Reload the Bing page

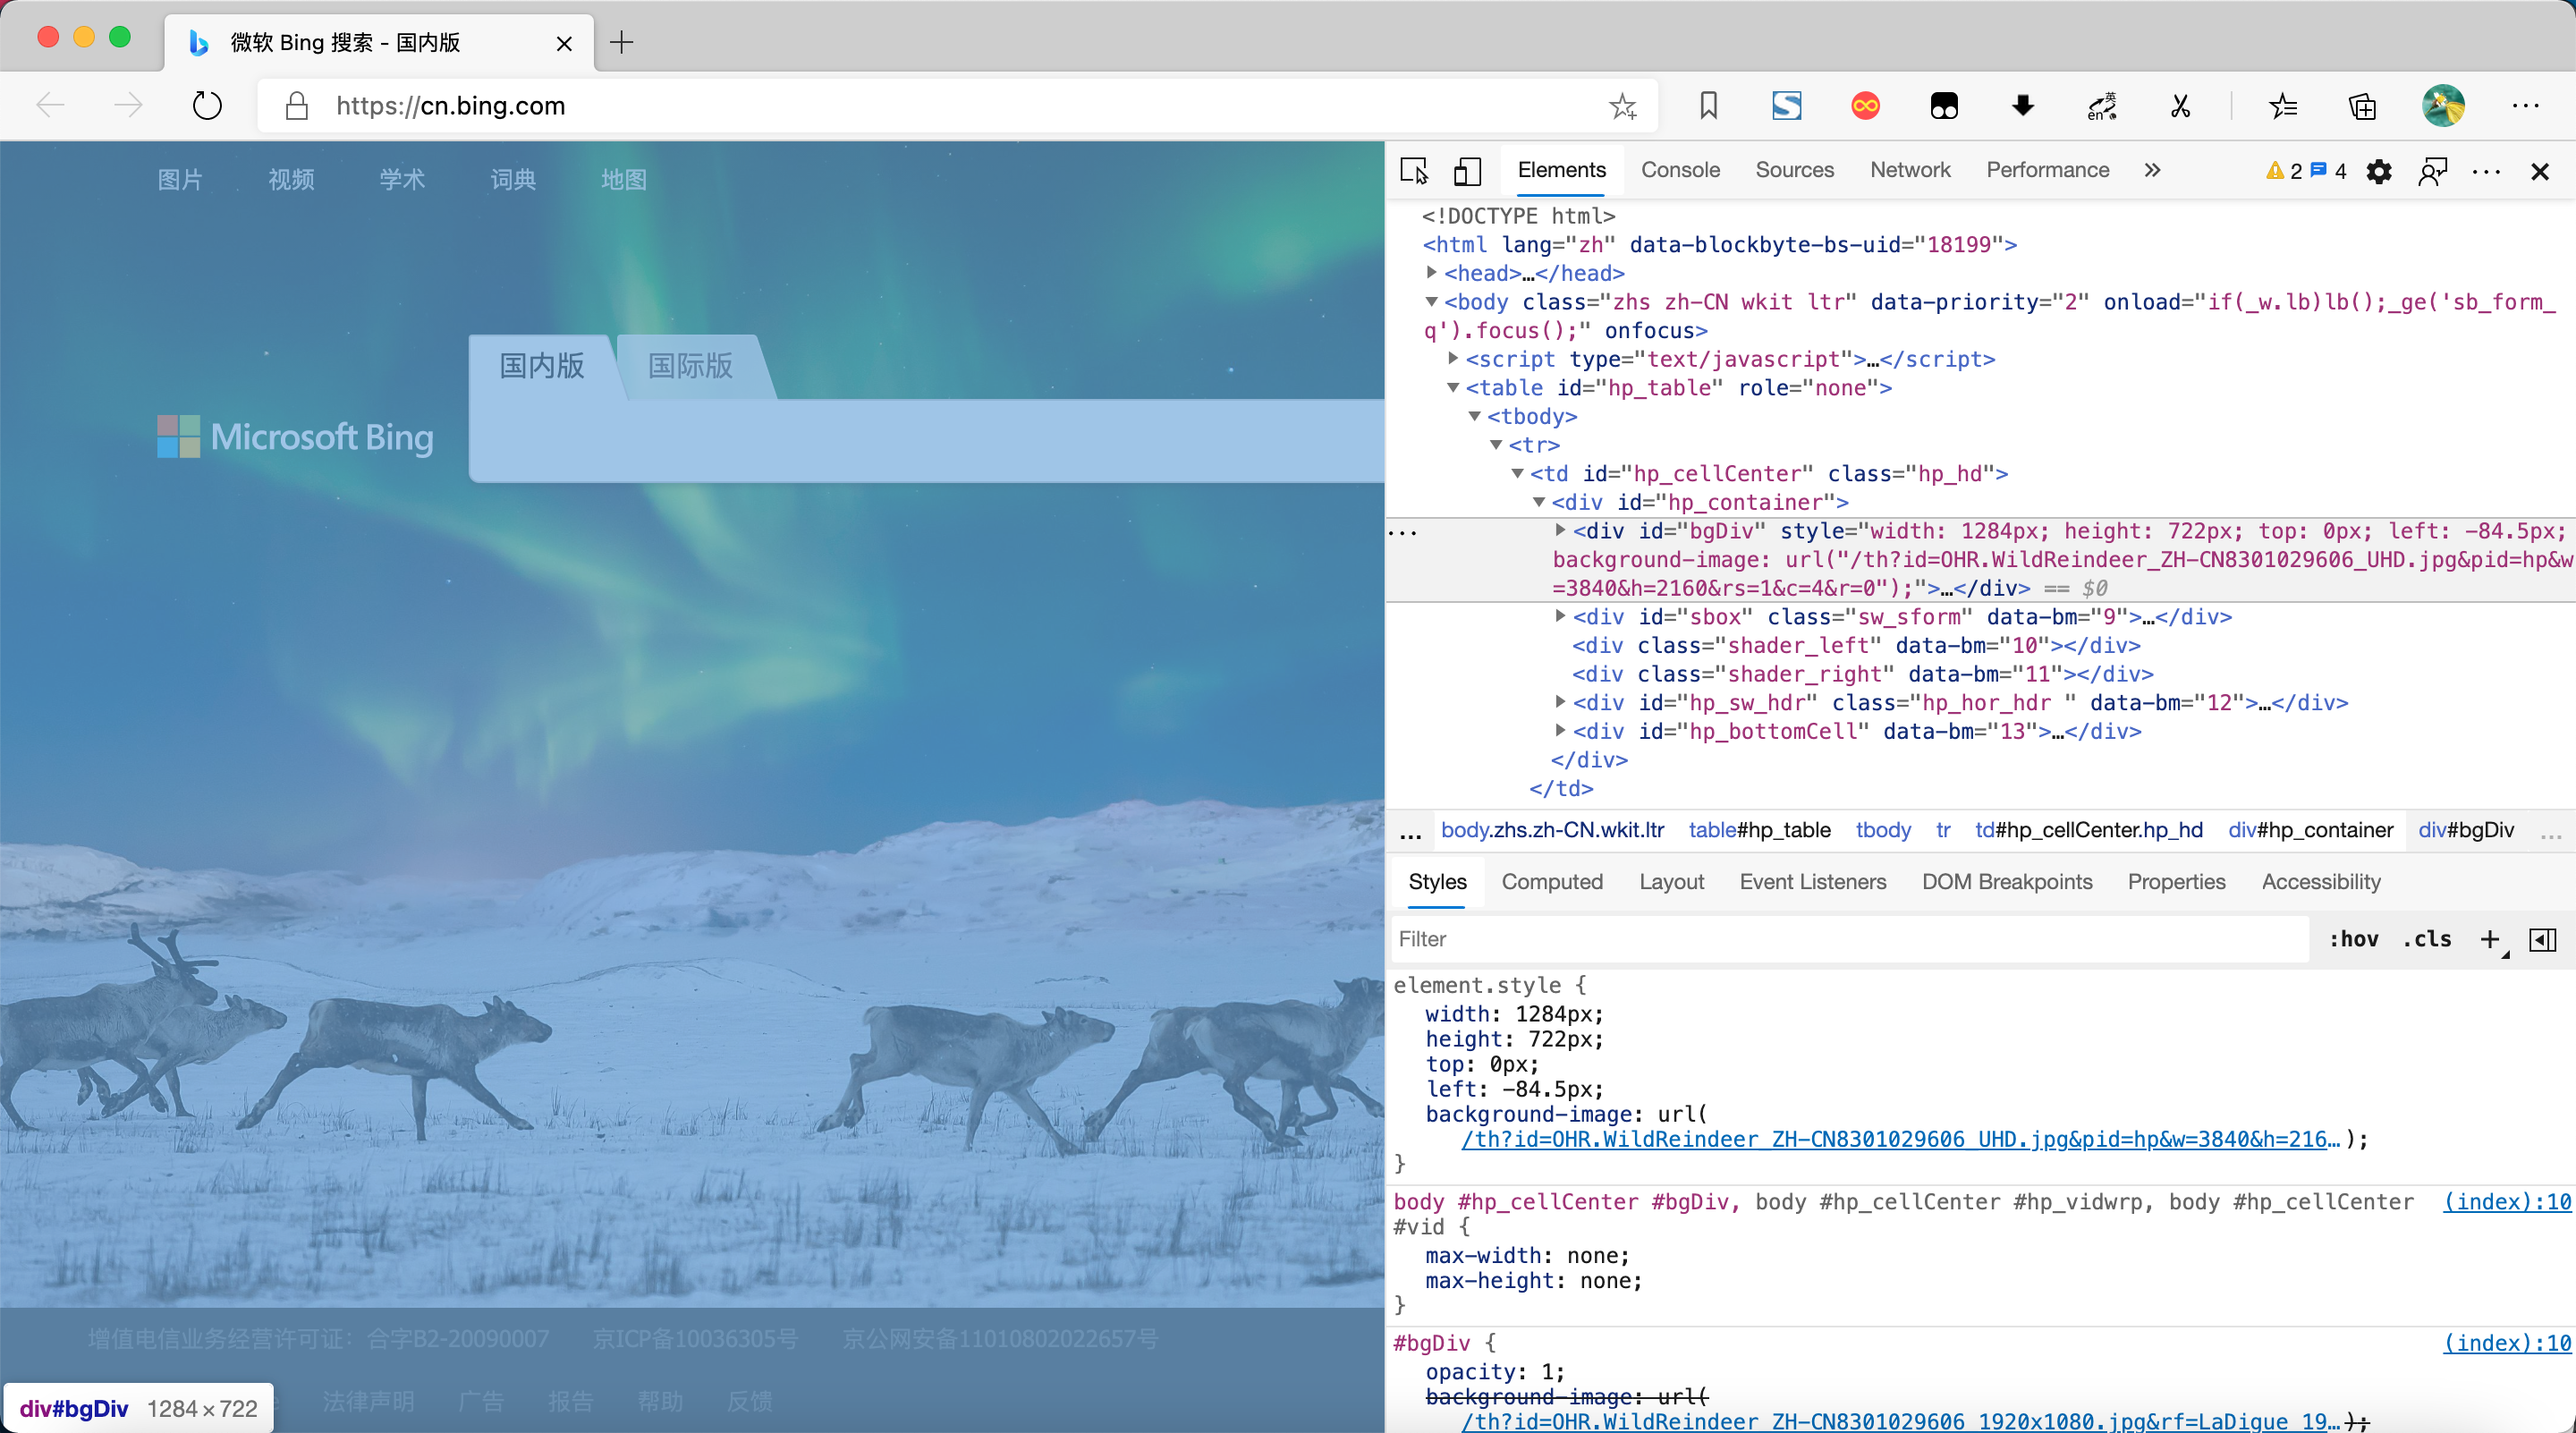207,105
